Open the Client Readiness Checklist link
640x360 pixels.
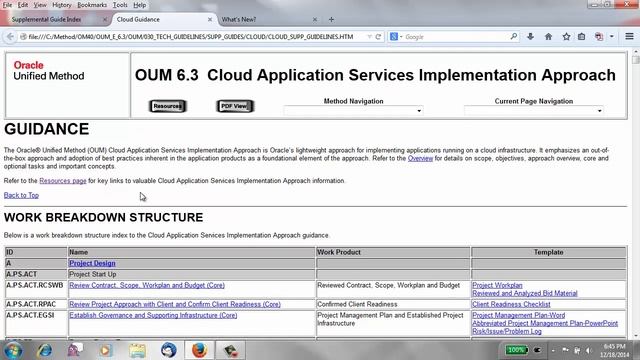click(511, 304)
